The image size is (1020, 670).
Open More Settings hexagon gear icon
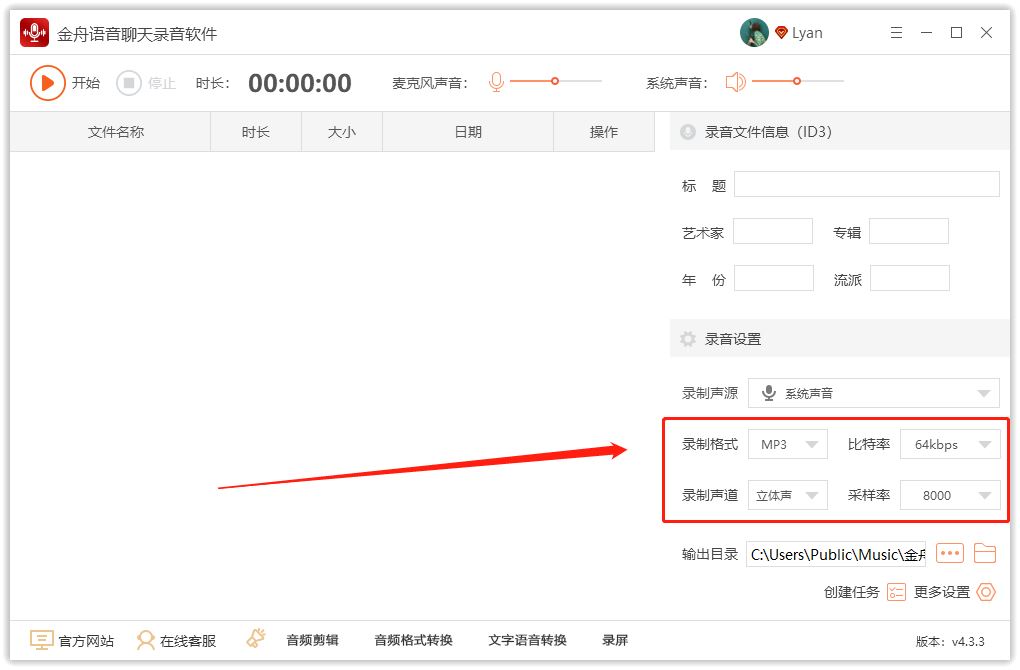click(x=986, y=592)
